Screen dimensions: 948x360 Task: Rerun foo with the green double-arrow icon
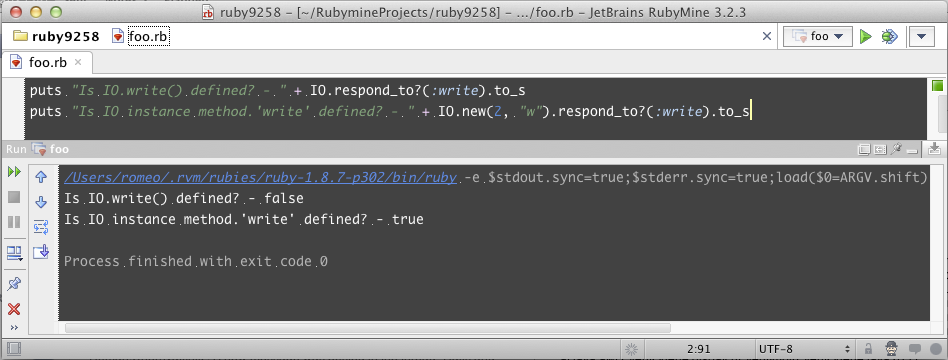coord(14,172)
